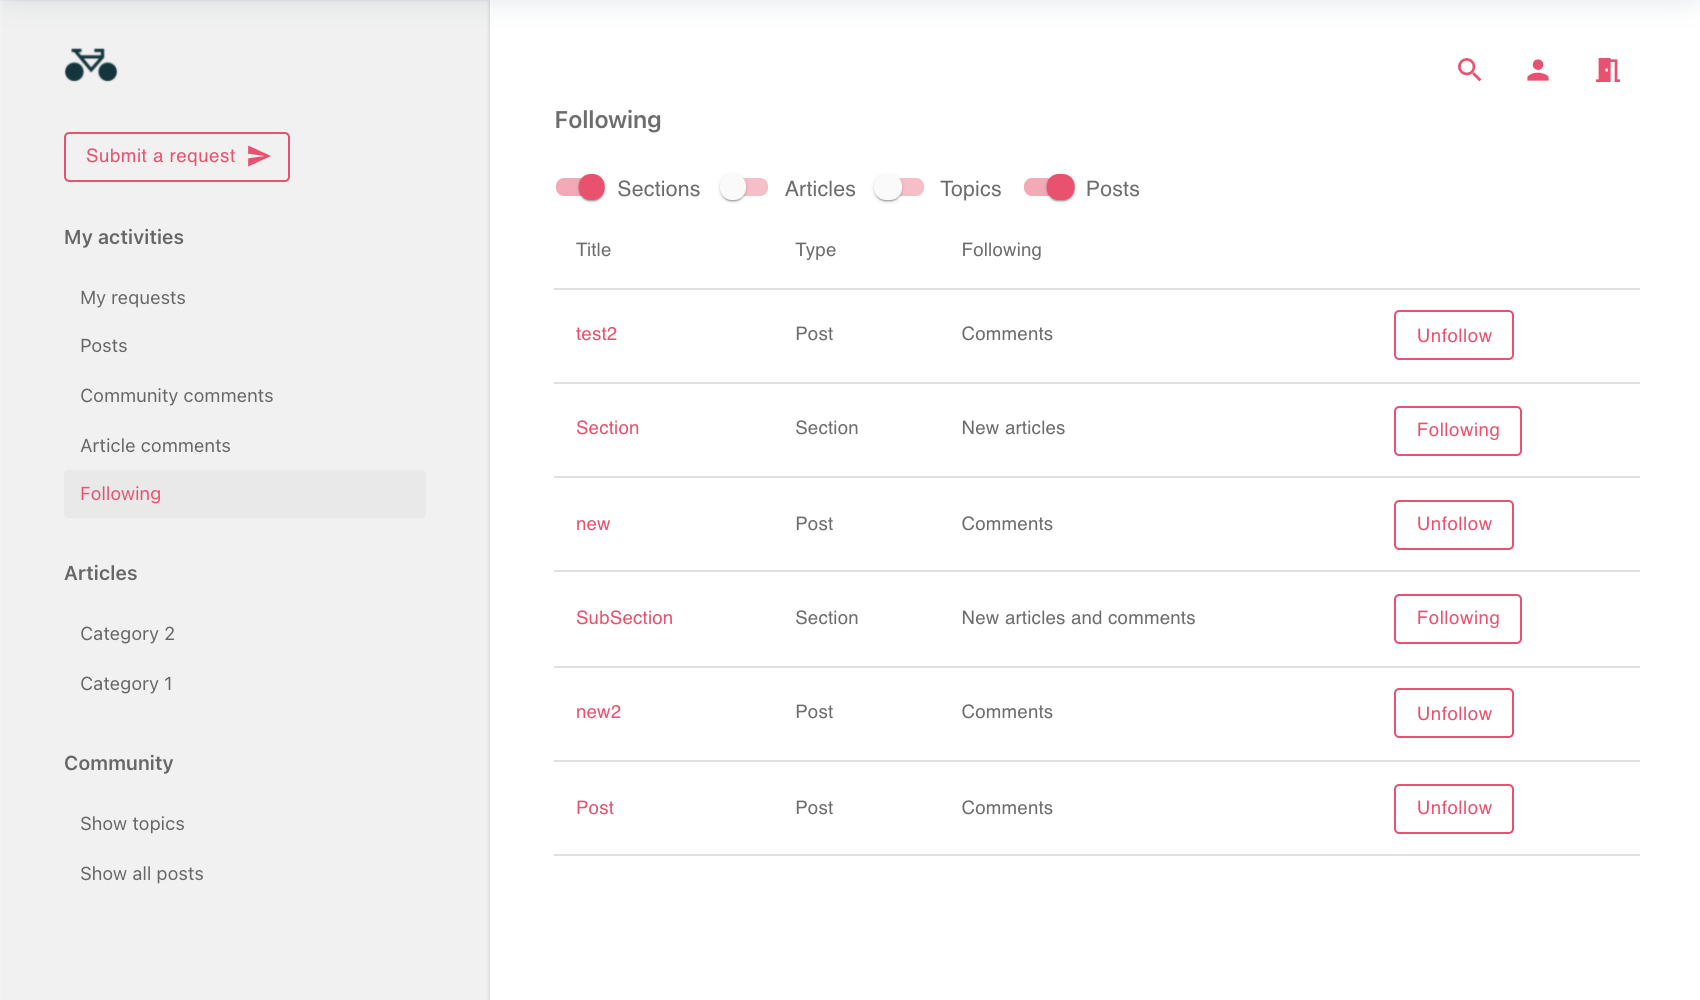Image resolution: width=1700 pixels, height=1000 pixels.
Task: Turn off the Sections filter toggle
Action: click(581, 188)
